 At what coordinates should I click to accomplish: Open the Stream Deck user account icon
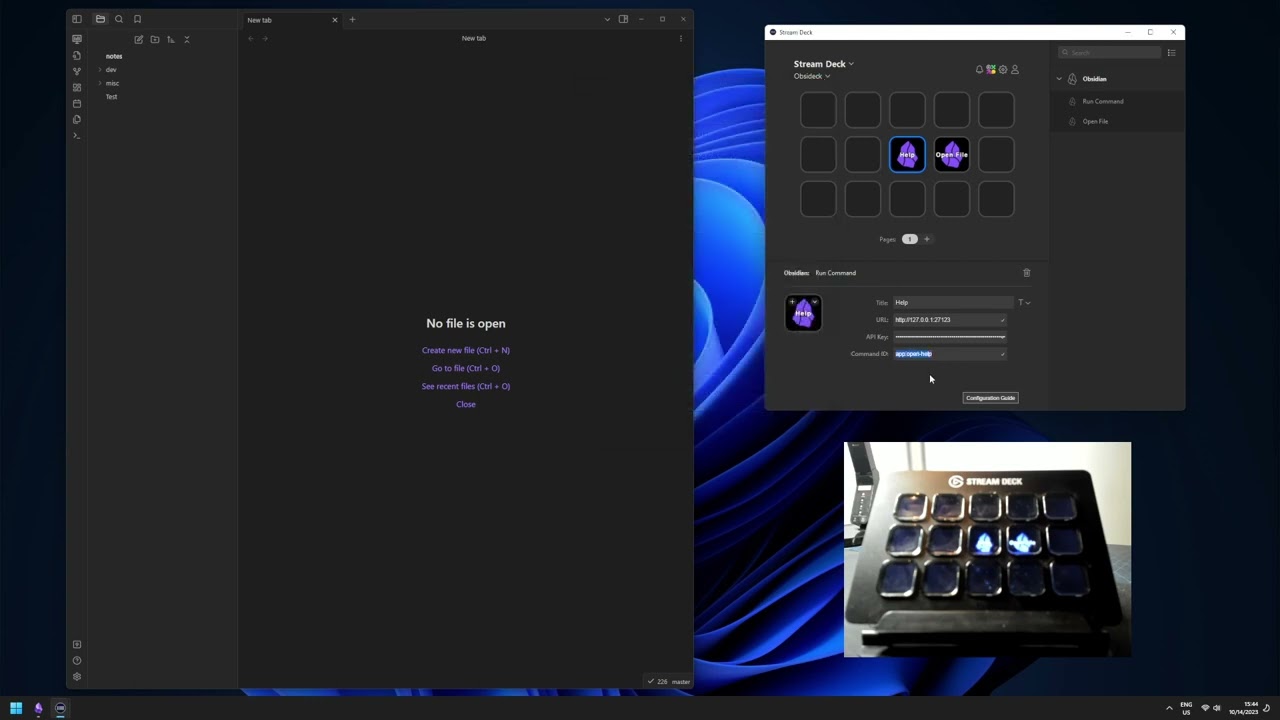click(x=1015, y=70)
